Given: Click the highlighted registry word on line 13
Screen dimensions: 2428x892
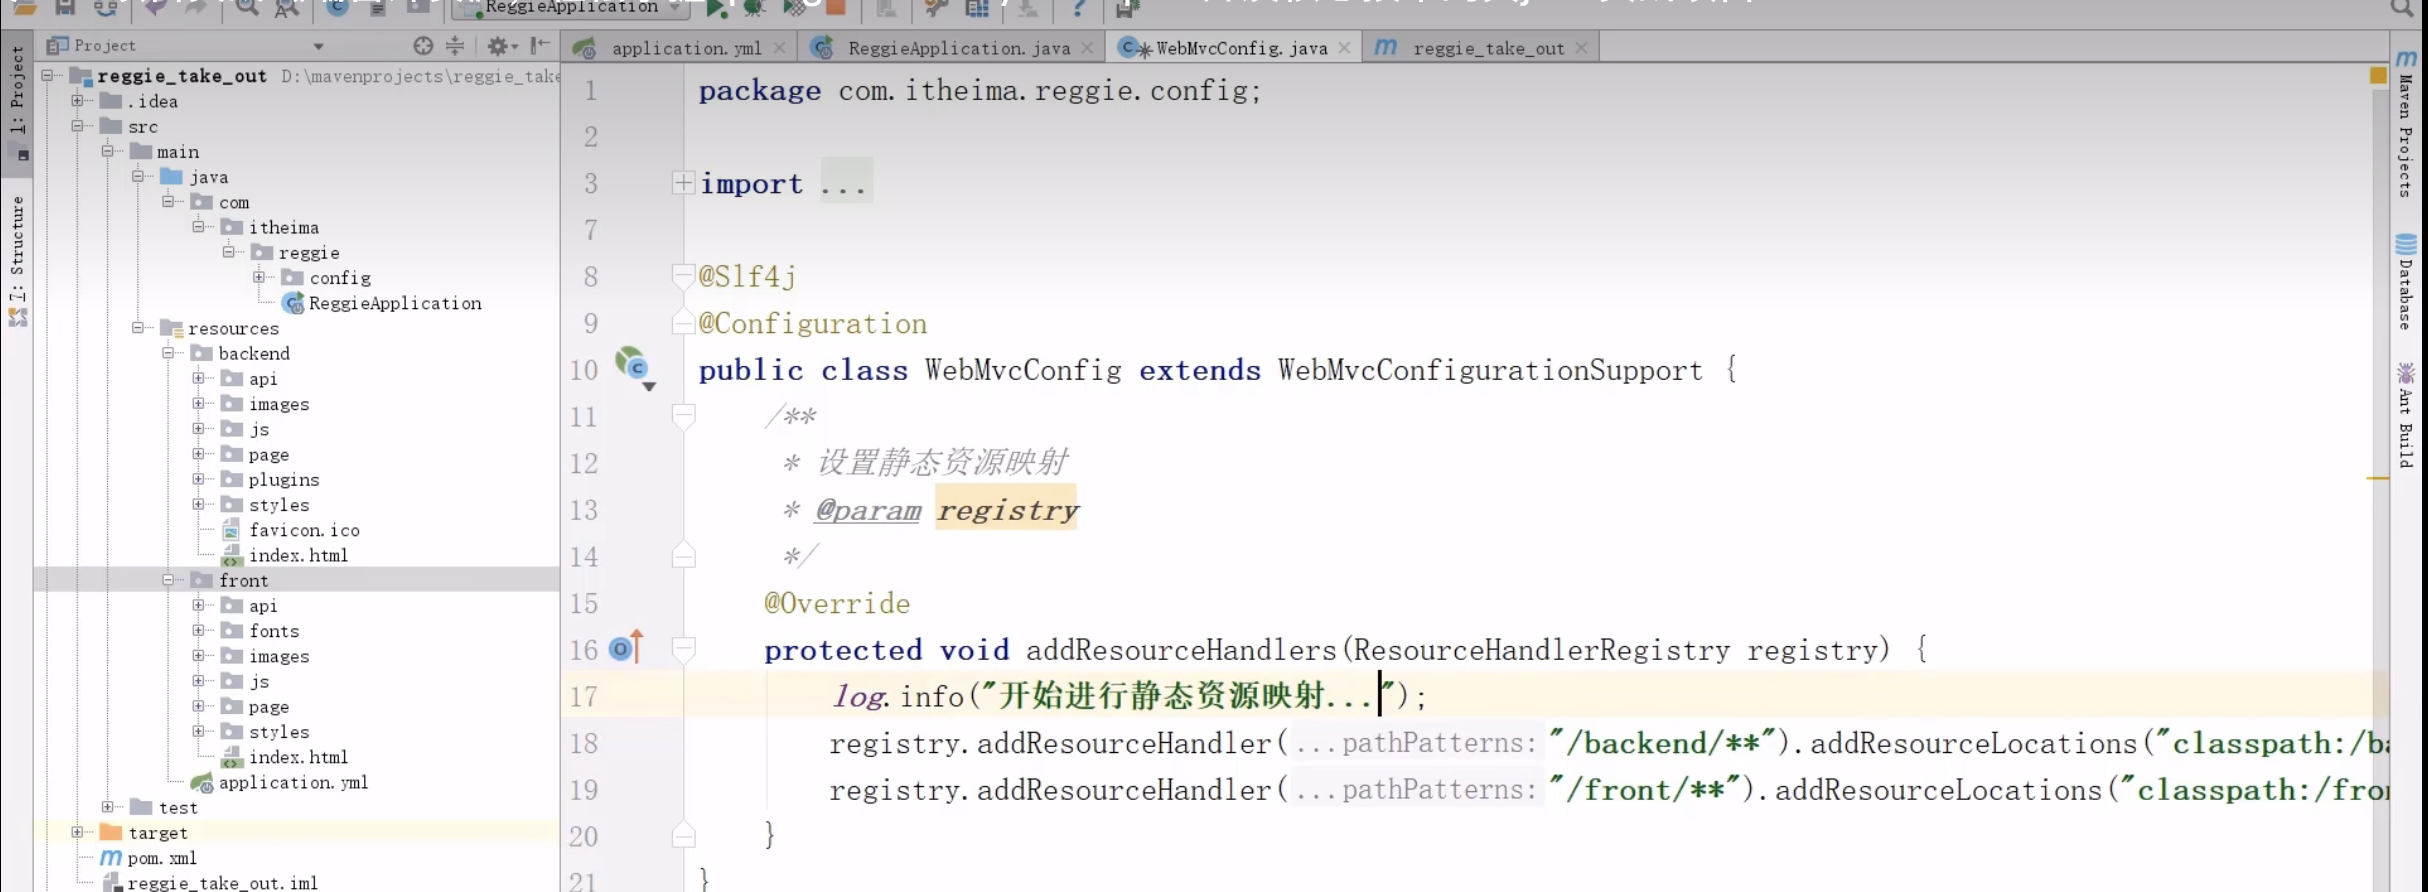Looking at the screenshot, I should coord(1007,510).
